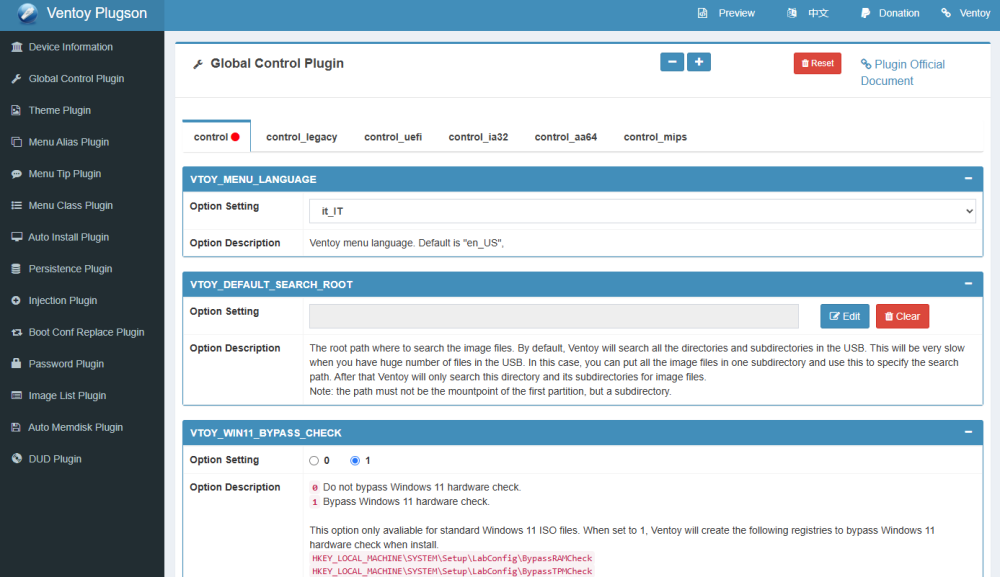Expand all panels with the plus button
Image resolution: width=1000 pixels, height=577 pixels.
[699, 62]
